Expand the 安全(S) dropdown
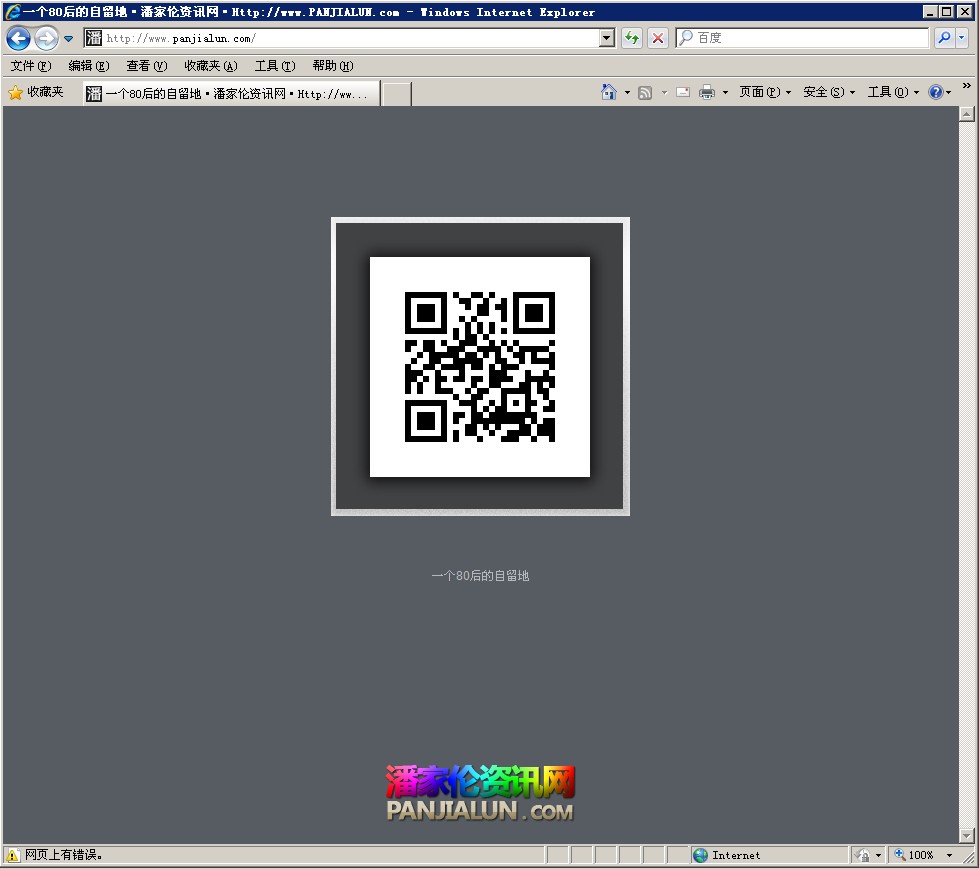 tap(825, 91)
